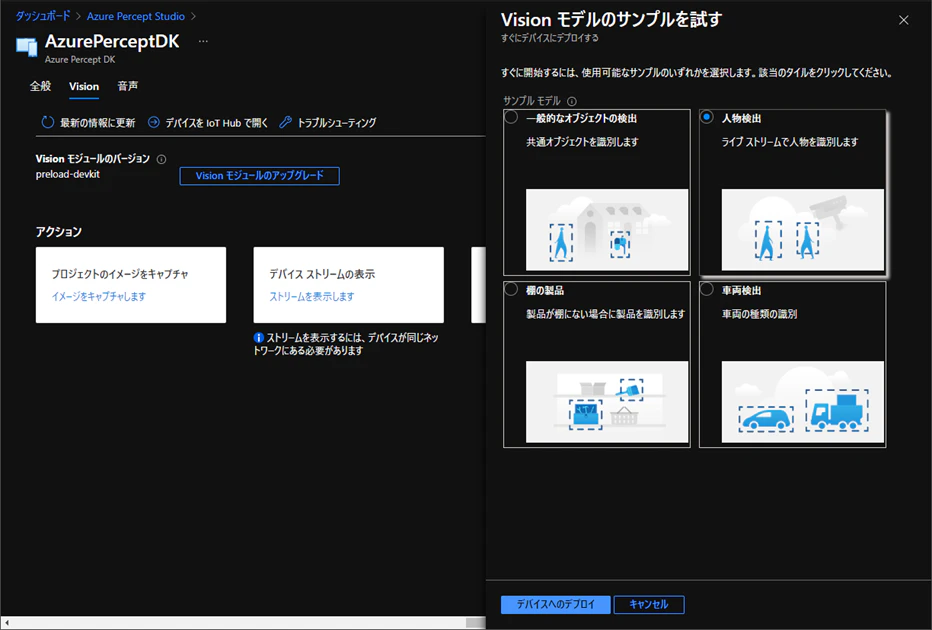Click the shelf products thumbnail image

click(x=607, y=402)
